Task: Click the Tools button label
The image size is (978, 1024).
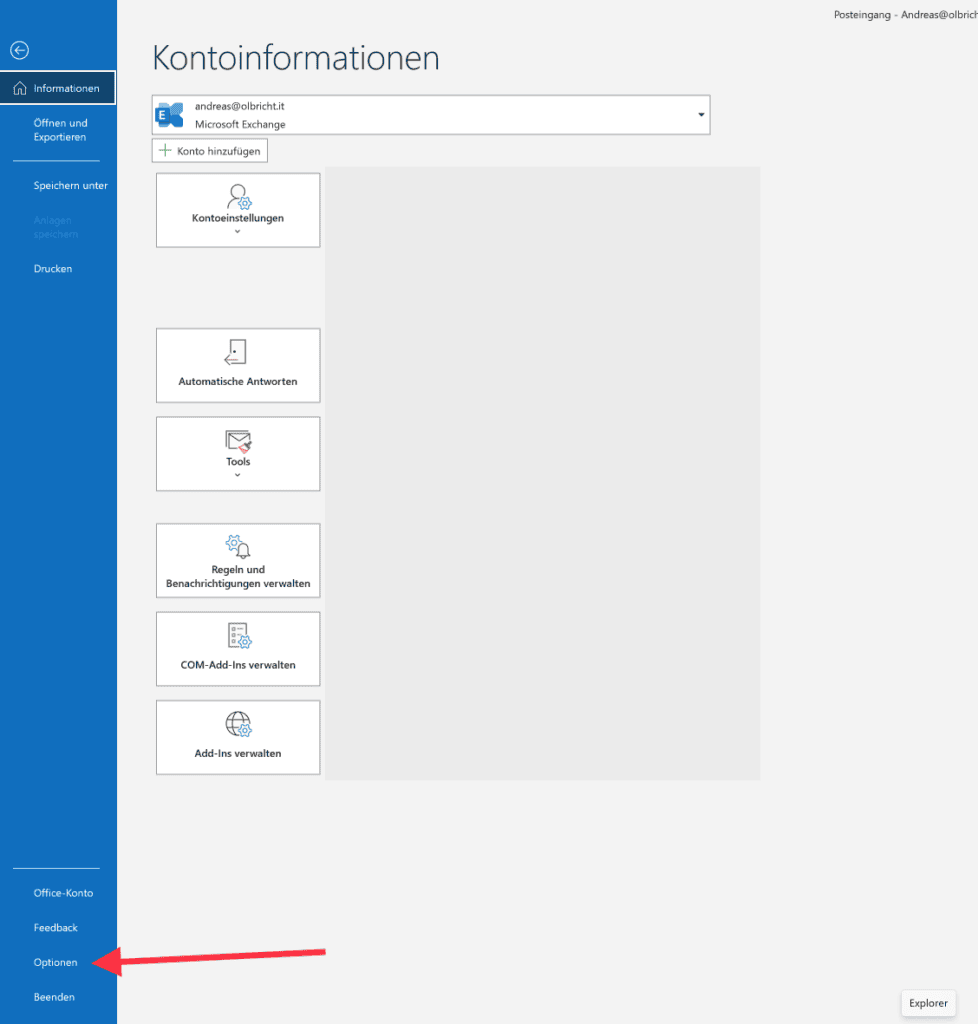Action: coord(238,462)
